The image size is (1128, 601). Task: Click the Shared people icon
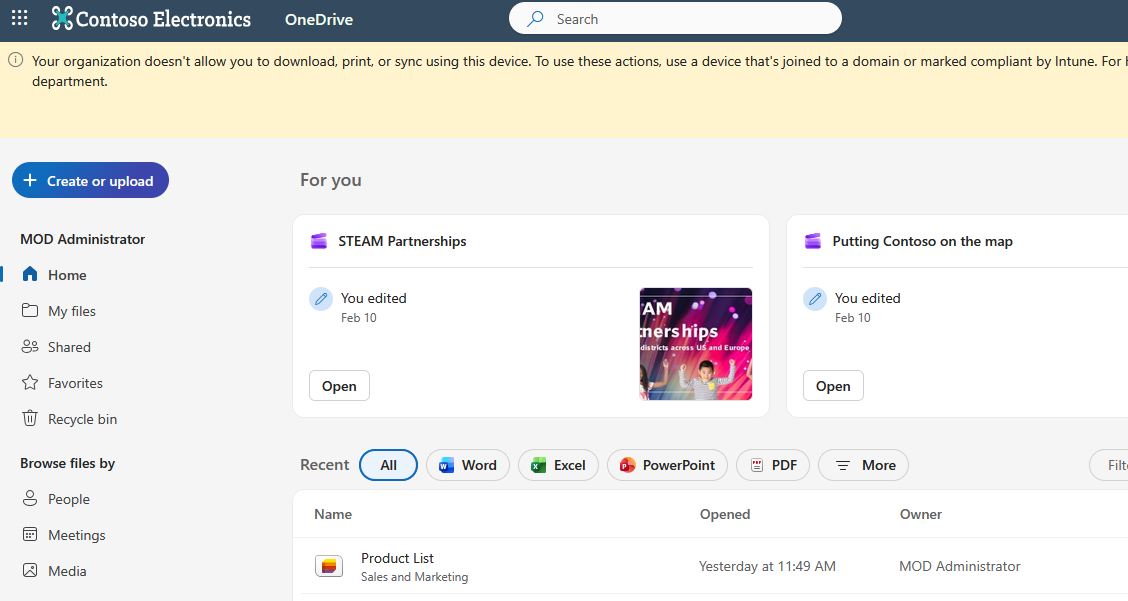coord(30,347)
